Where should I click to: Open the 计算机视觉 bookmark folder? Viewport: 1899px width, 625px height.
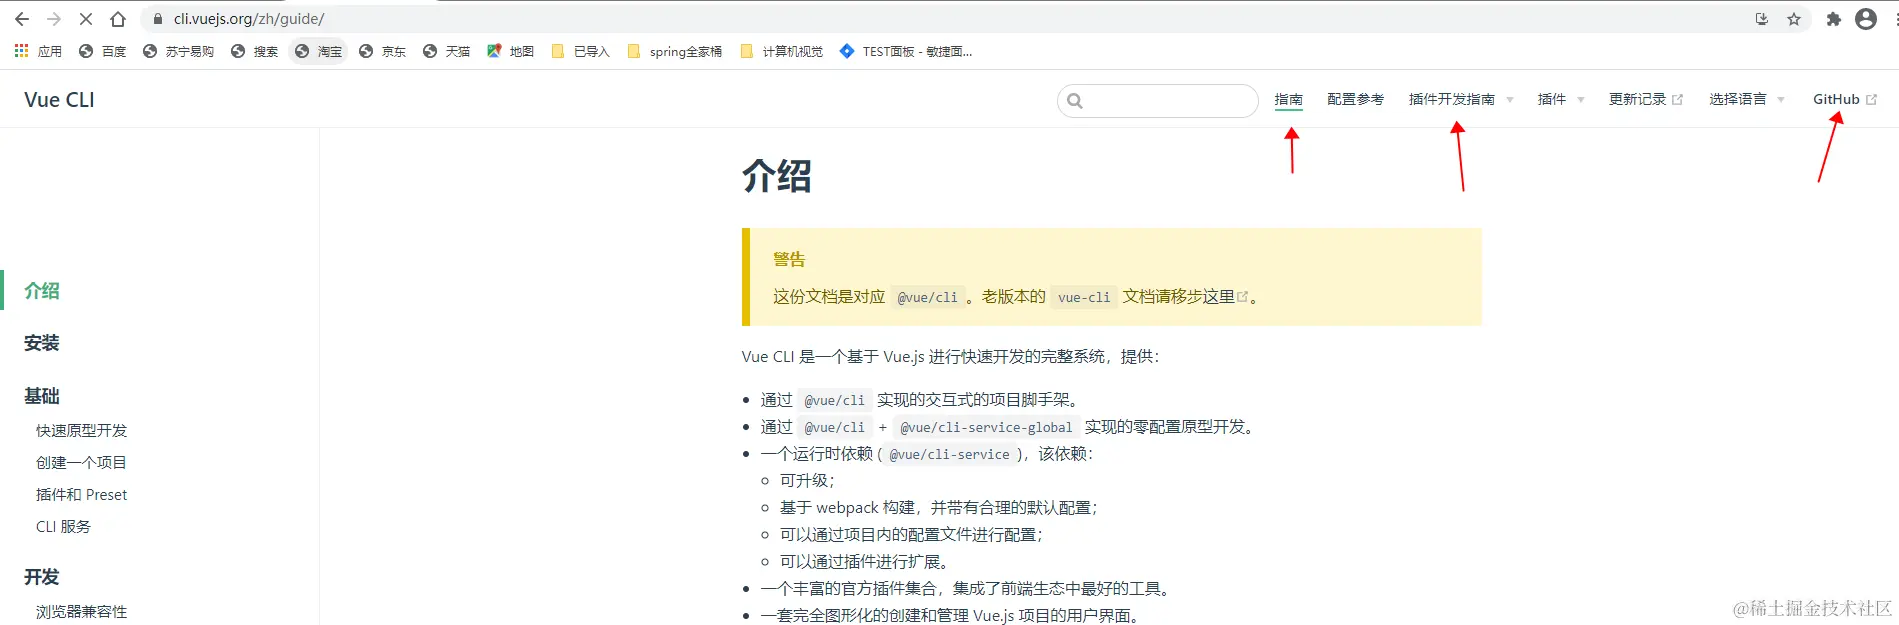[x=782, y=51]
